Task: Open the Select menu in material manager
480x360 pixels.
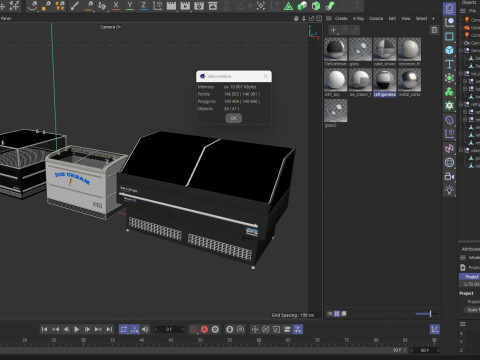Action: (421, 18)
